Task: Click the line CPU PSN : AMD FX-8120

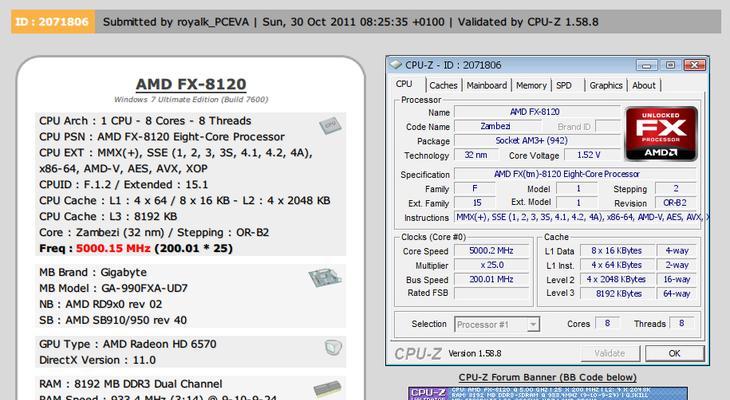Action: coord(162,137)
